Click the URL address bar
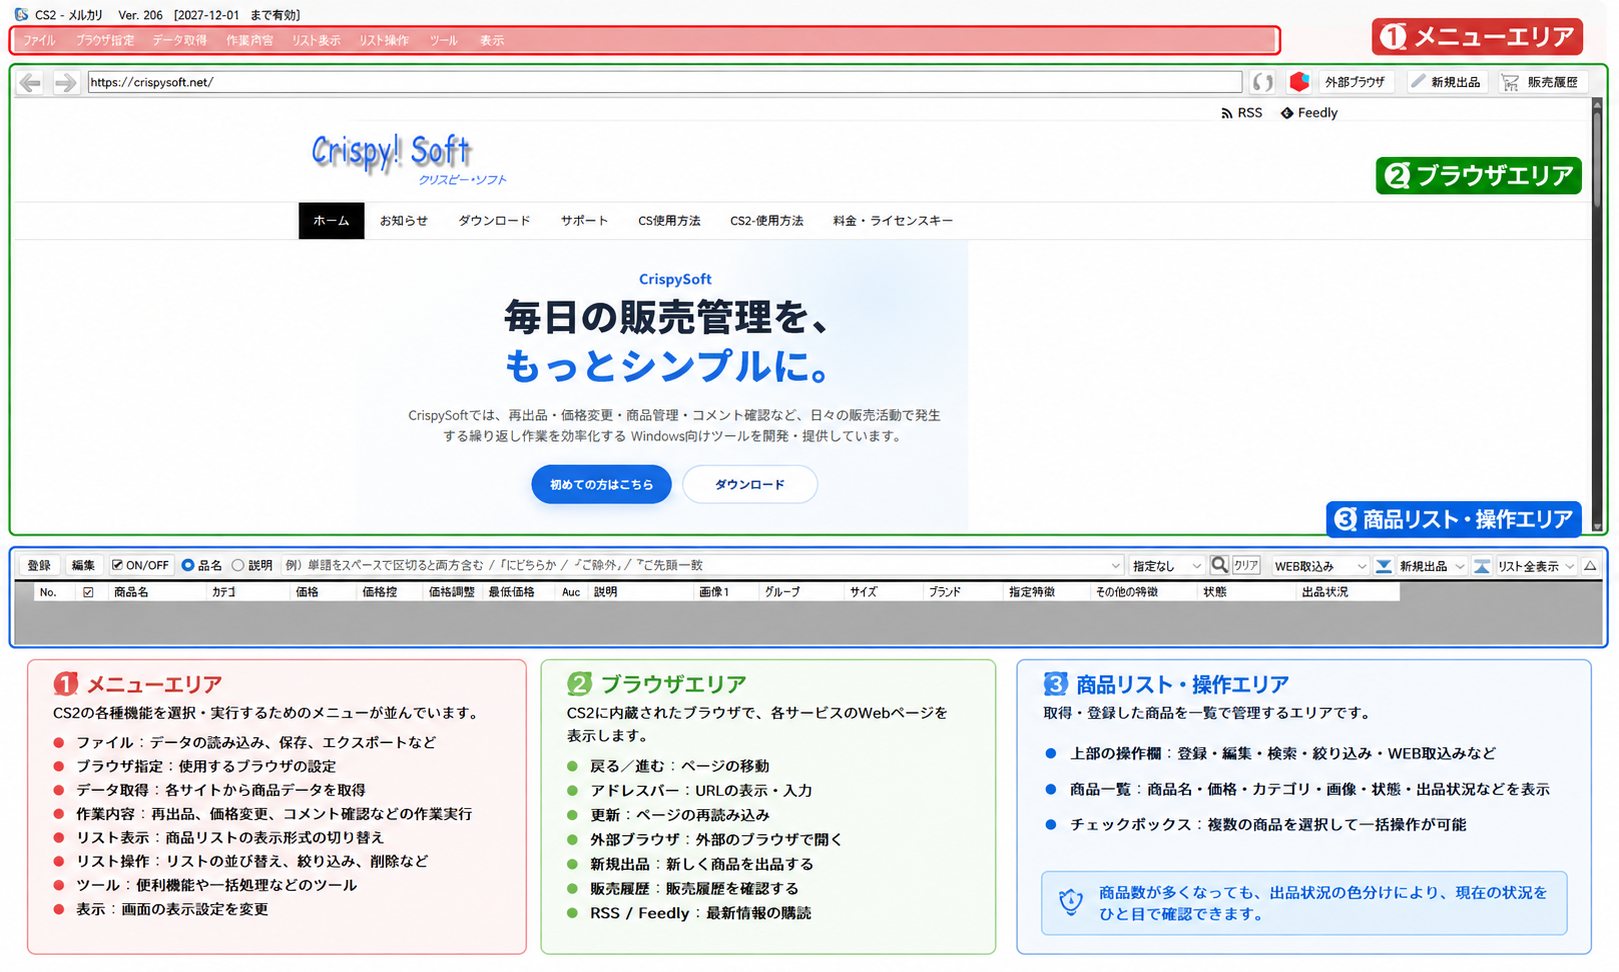This screenshot has height=972, width=1619. (665, 82)
